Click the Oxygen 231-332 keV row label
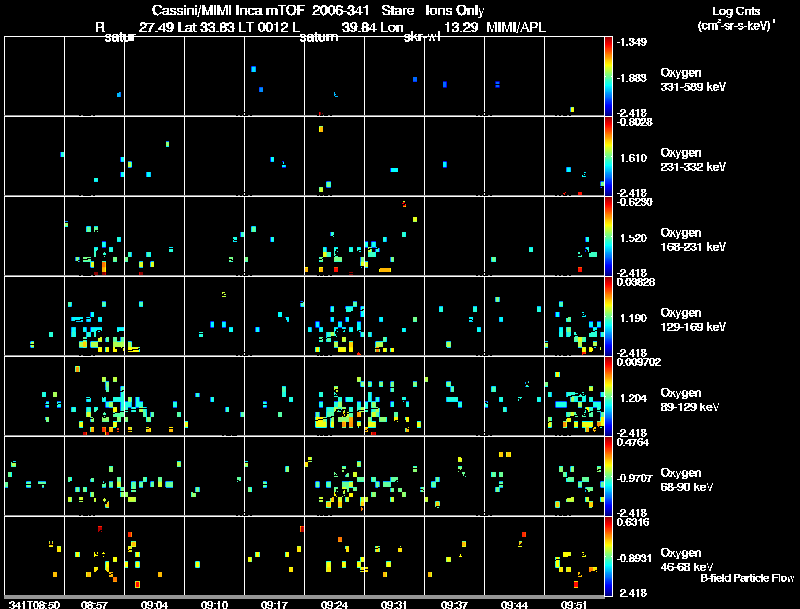 [693, 160]
